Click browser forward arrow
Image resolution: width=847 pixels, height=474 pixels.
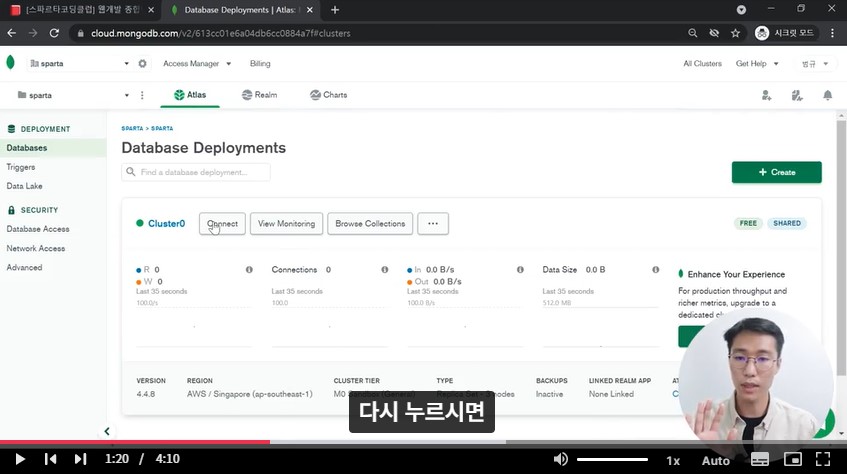[33, 33]
